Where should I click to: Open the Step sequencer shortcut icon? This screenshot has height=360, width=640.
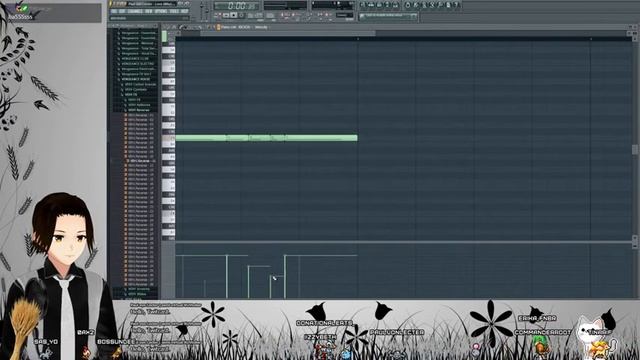pos(371,5)
